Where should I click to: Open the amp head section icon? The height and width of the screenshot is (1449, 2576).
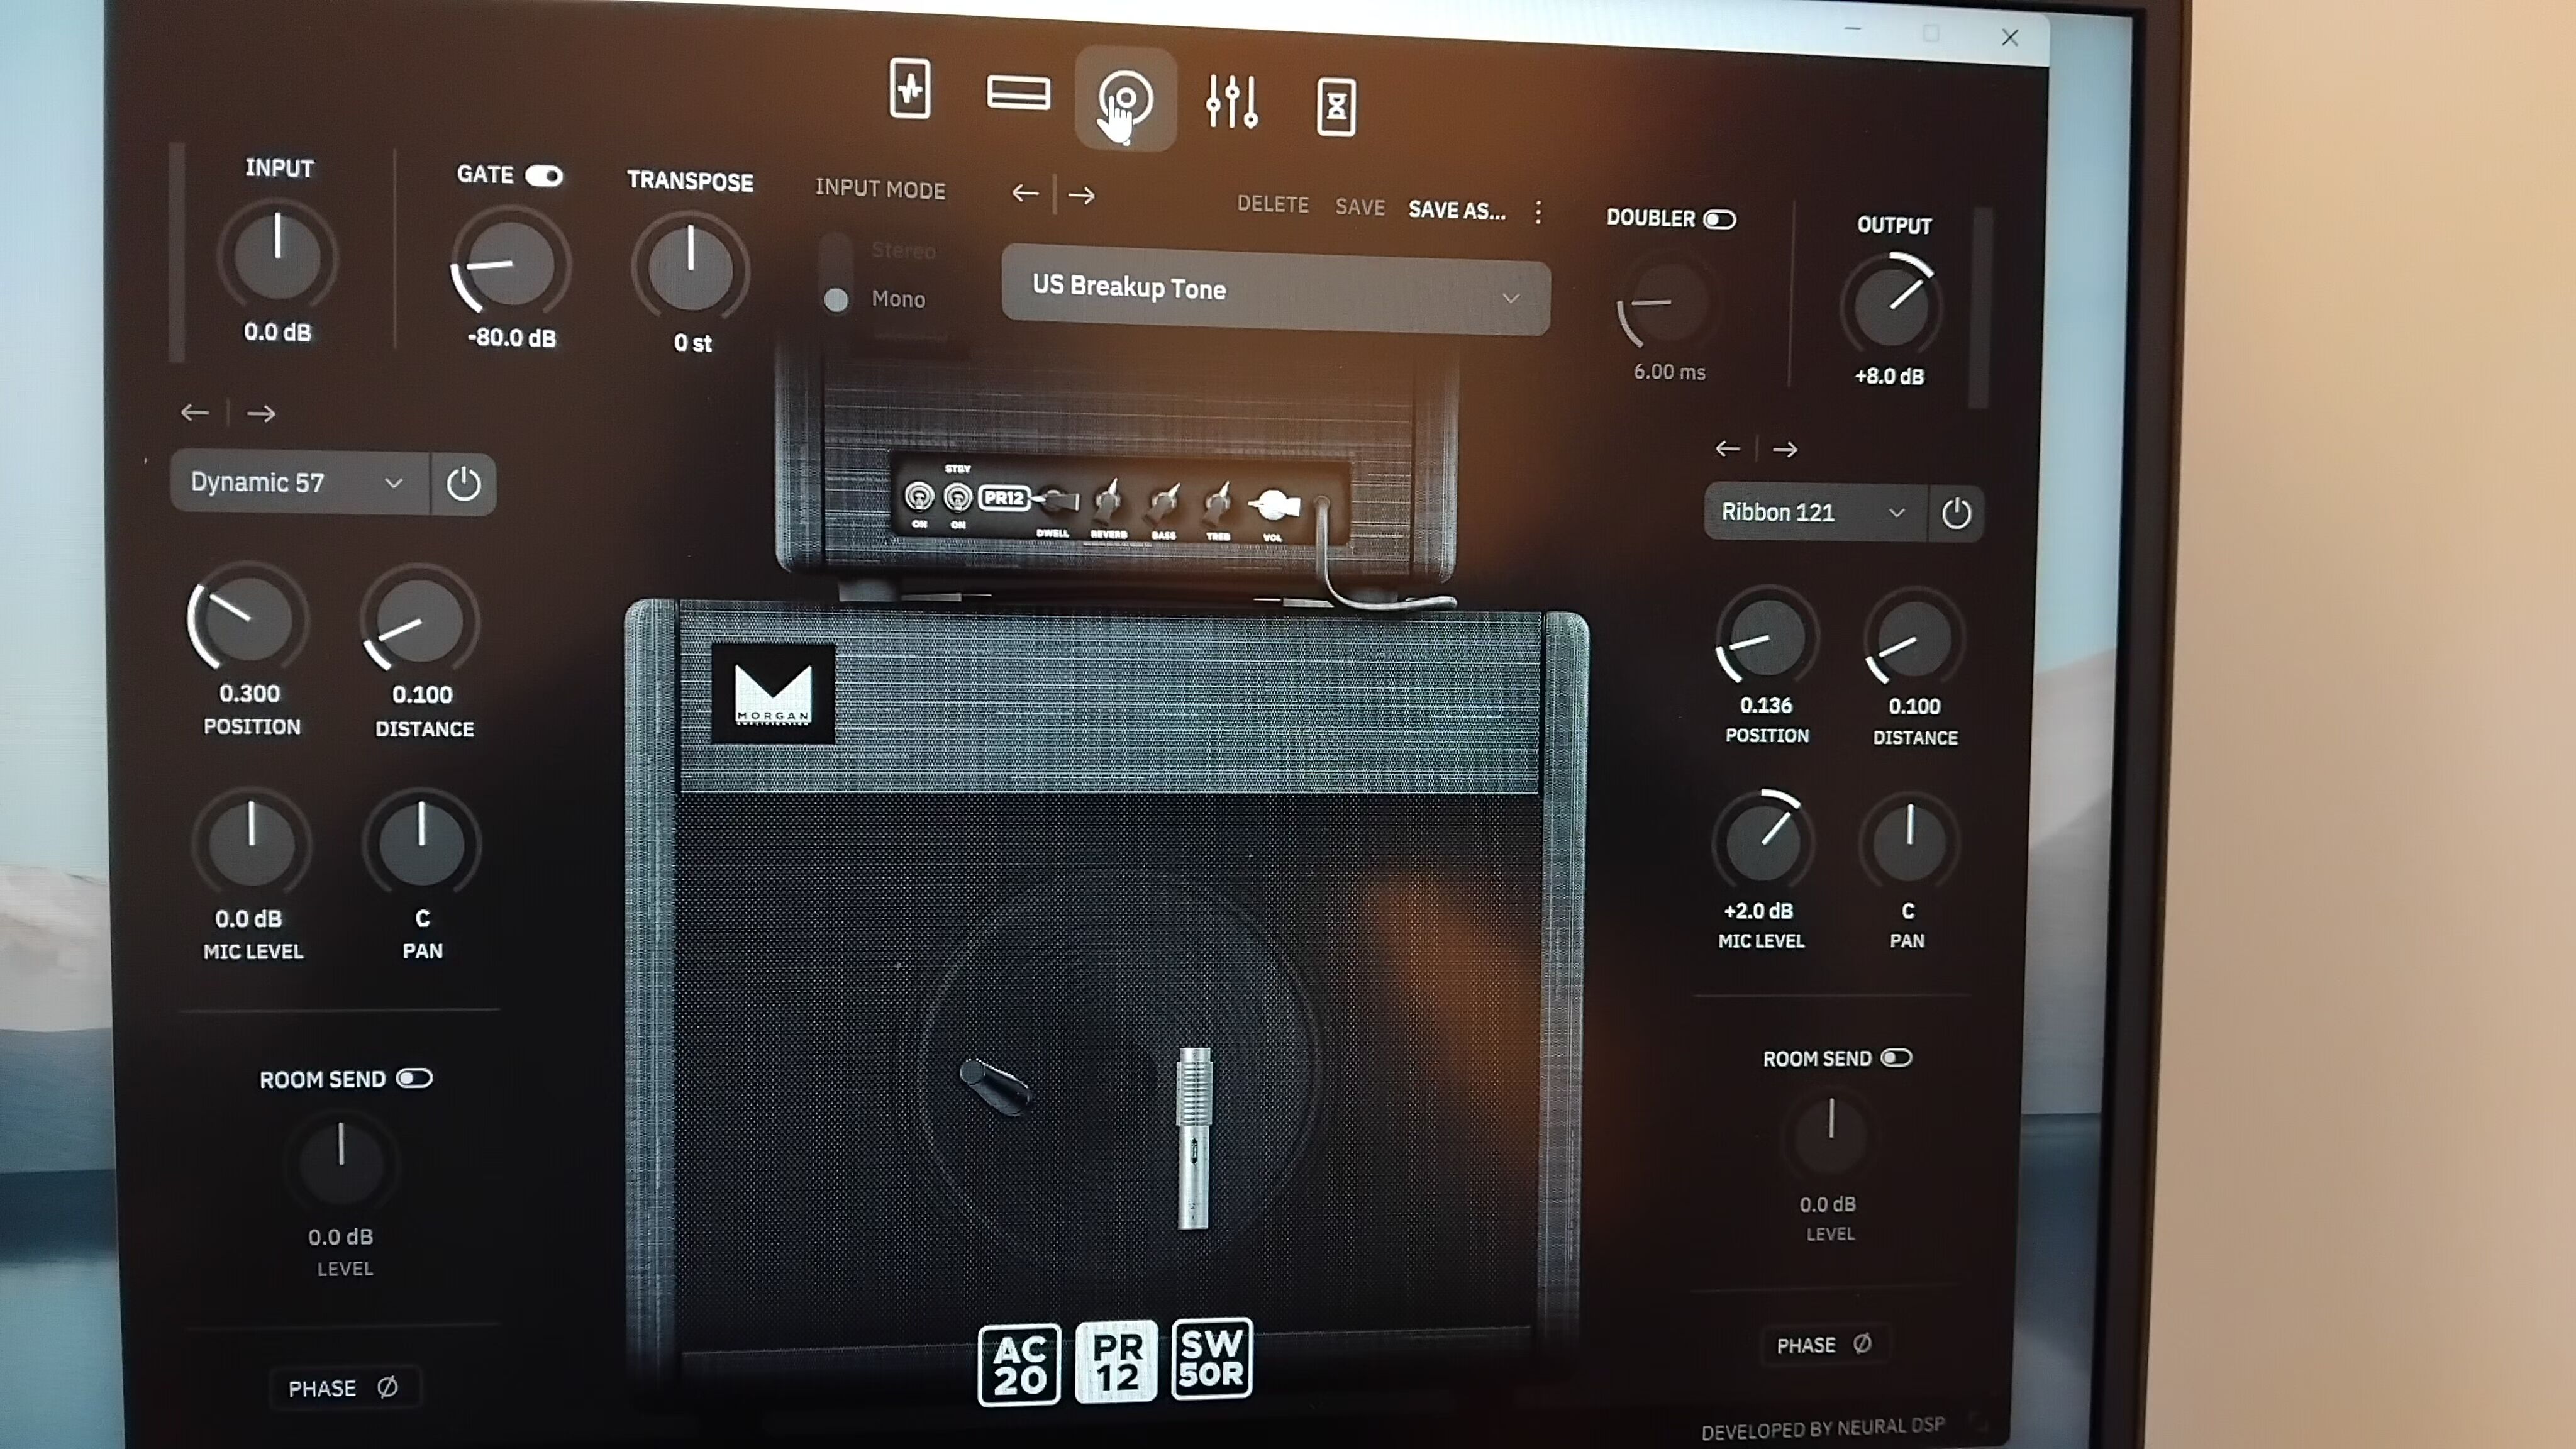point(1018,94)
